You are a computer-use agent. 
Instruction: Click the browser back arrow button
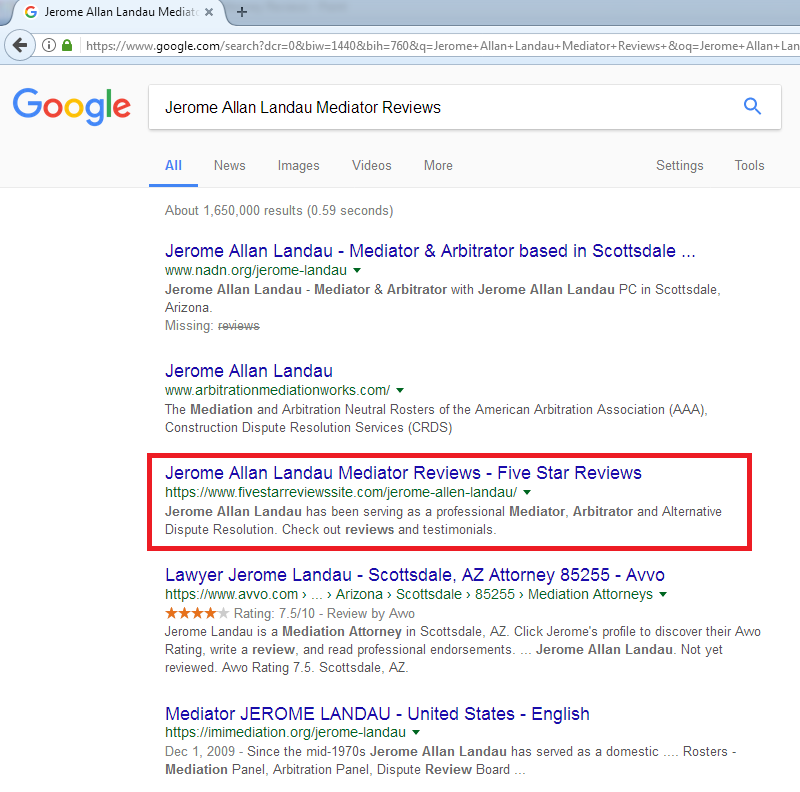pyautogui.click(x=19, y=45)
